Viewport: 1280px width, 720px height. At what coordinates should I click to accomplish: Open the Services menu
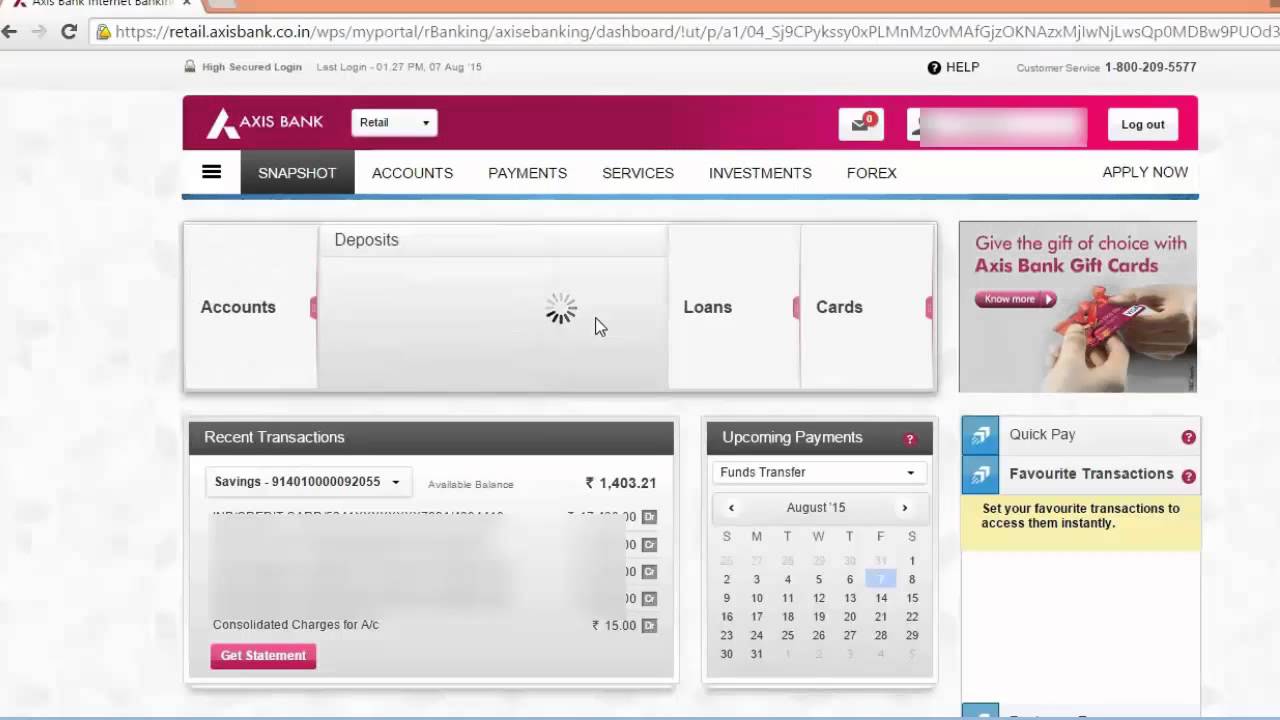pos(638,173)
